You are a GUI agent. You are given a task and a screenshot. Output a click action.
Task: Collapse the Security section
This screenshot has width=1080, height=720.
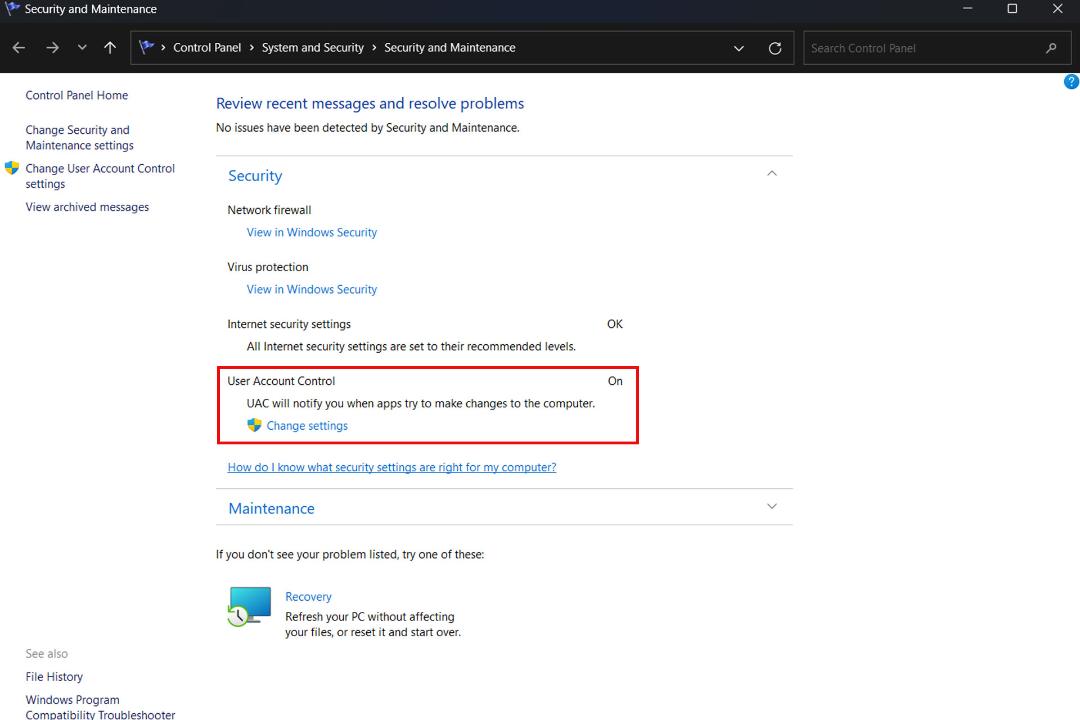click(x=771, y=174)
